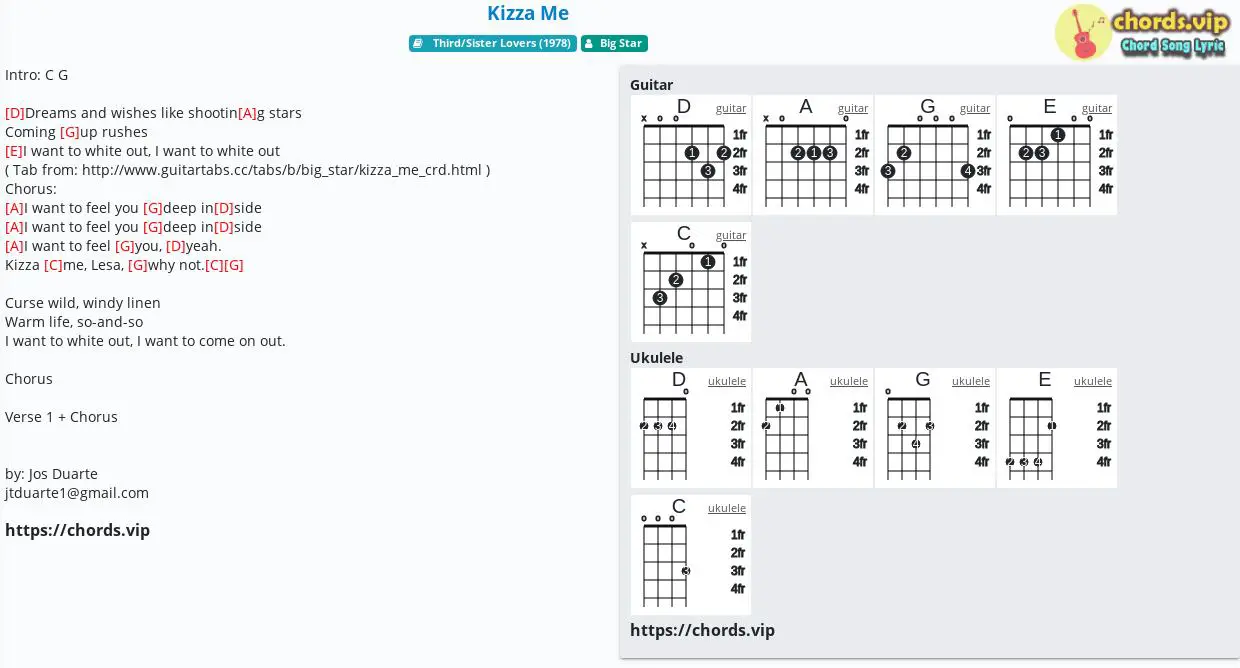Select the G guitar chord diagram
The width and height of the screenshot is (1240, 668).
pyautogui.click(x=935, y=155)
